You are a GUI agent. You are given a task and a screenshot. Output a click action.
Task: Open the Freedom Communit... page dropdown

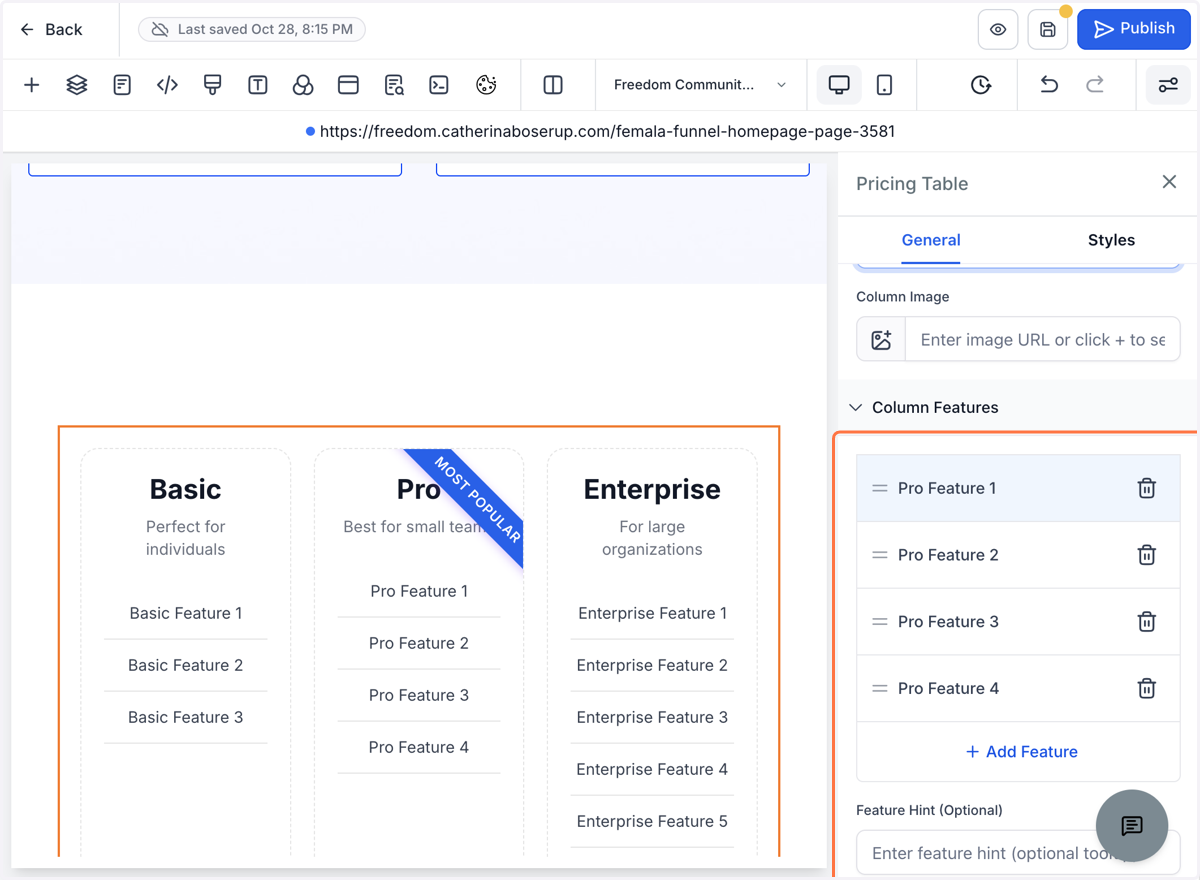pyautogui.click(x=700, y=85)
